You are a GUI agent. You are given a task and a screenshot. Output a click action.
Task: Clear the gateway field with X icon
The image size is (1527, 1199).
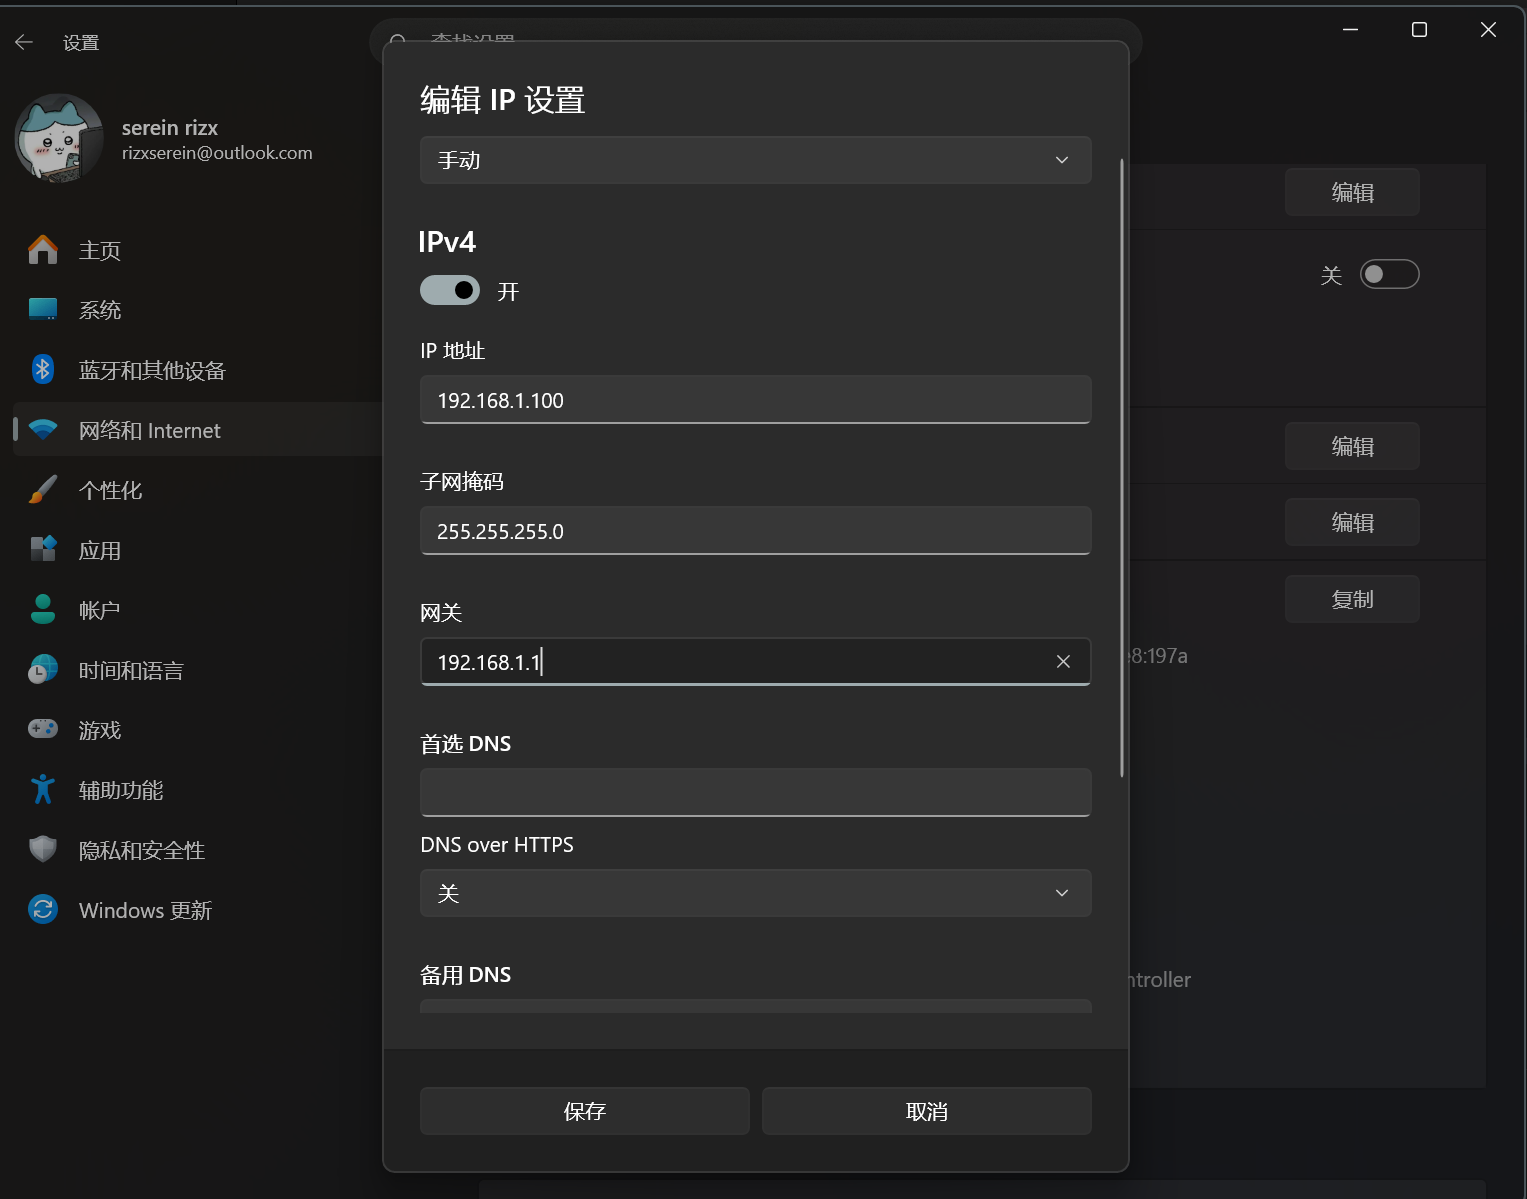pos(1063,662)
